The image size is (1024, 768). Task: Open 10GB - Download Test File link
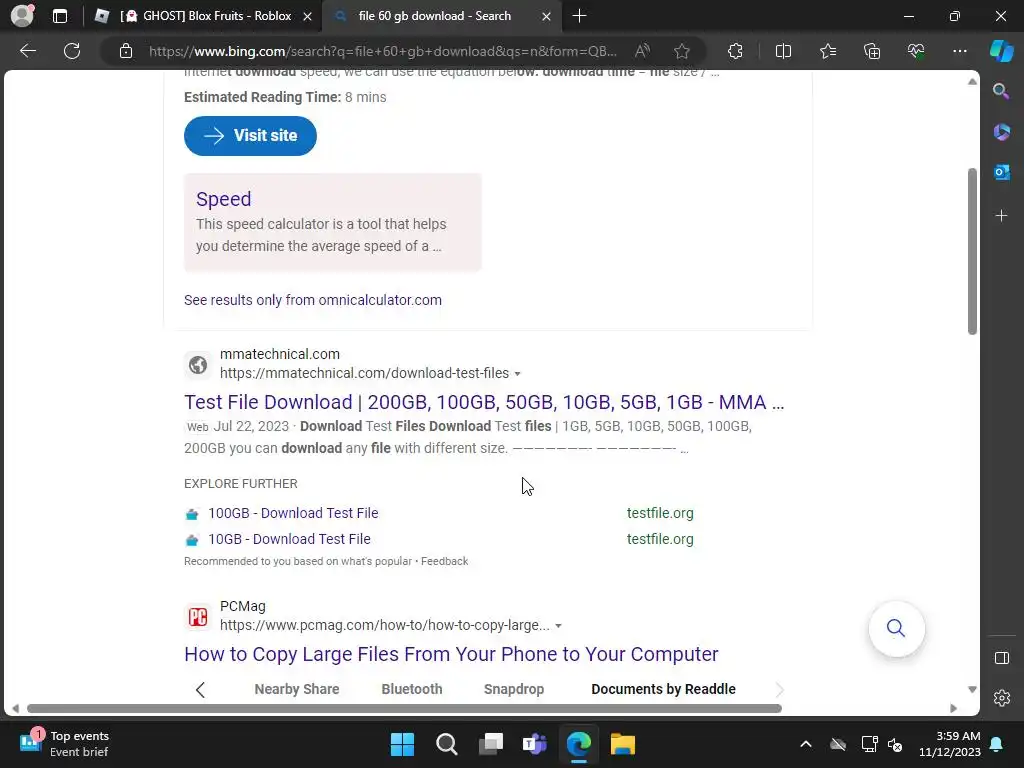[289, 539]
